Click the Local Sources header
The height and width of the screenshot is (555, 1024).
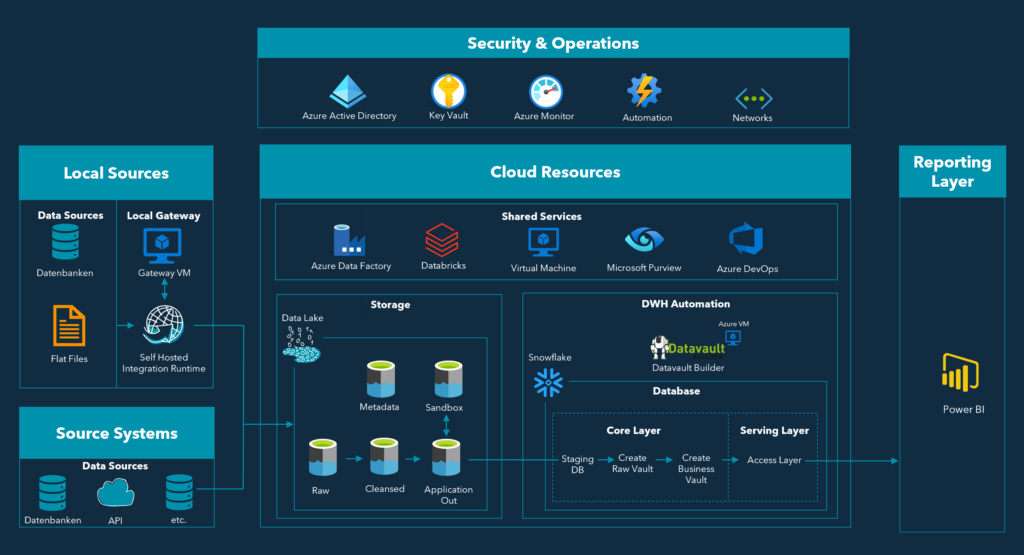pos(116,173)
